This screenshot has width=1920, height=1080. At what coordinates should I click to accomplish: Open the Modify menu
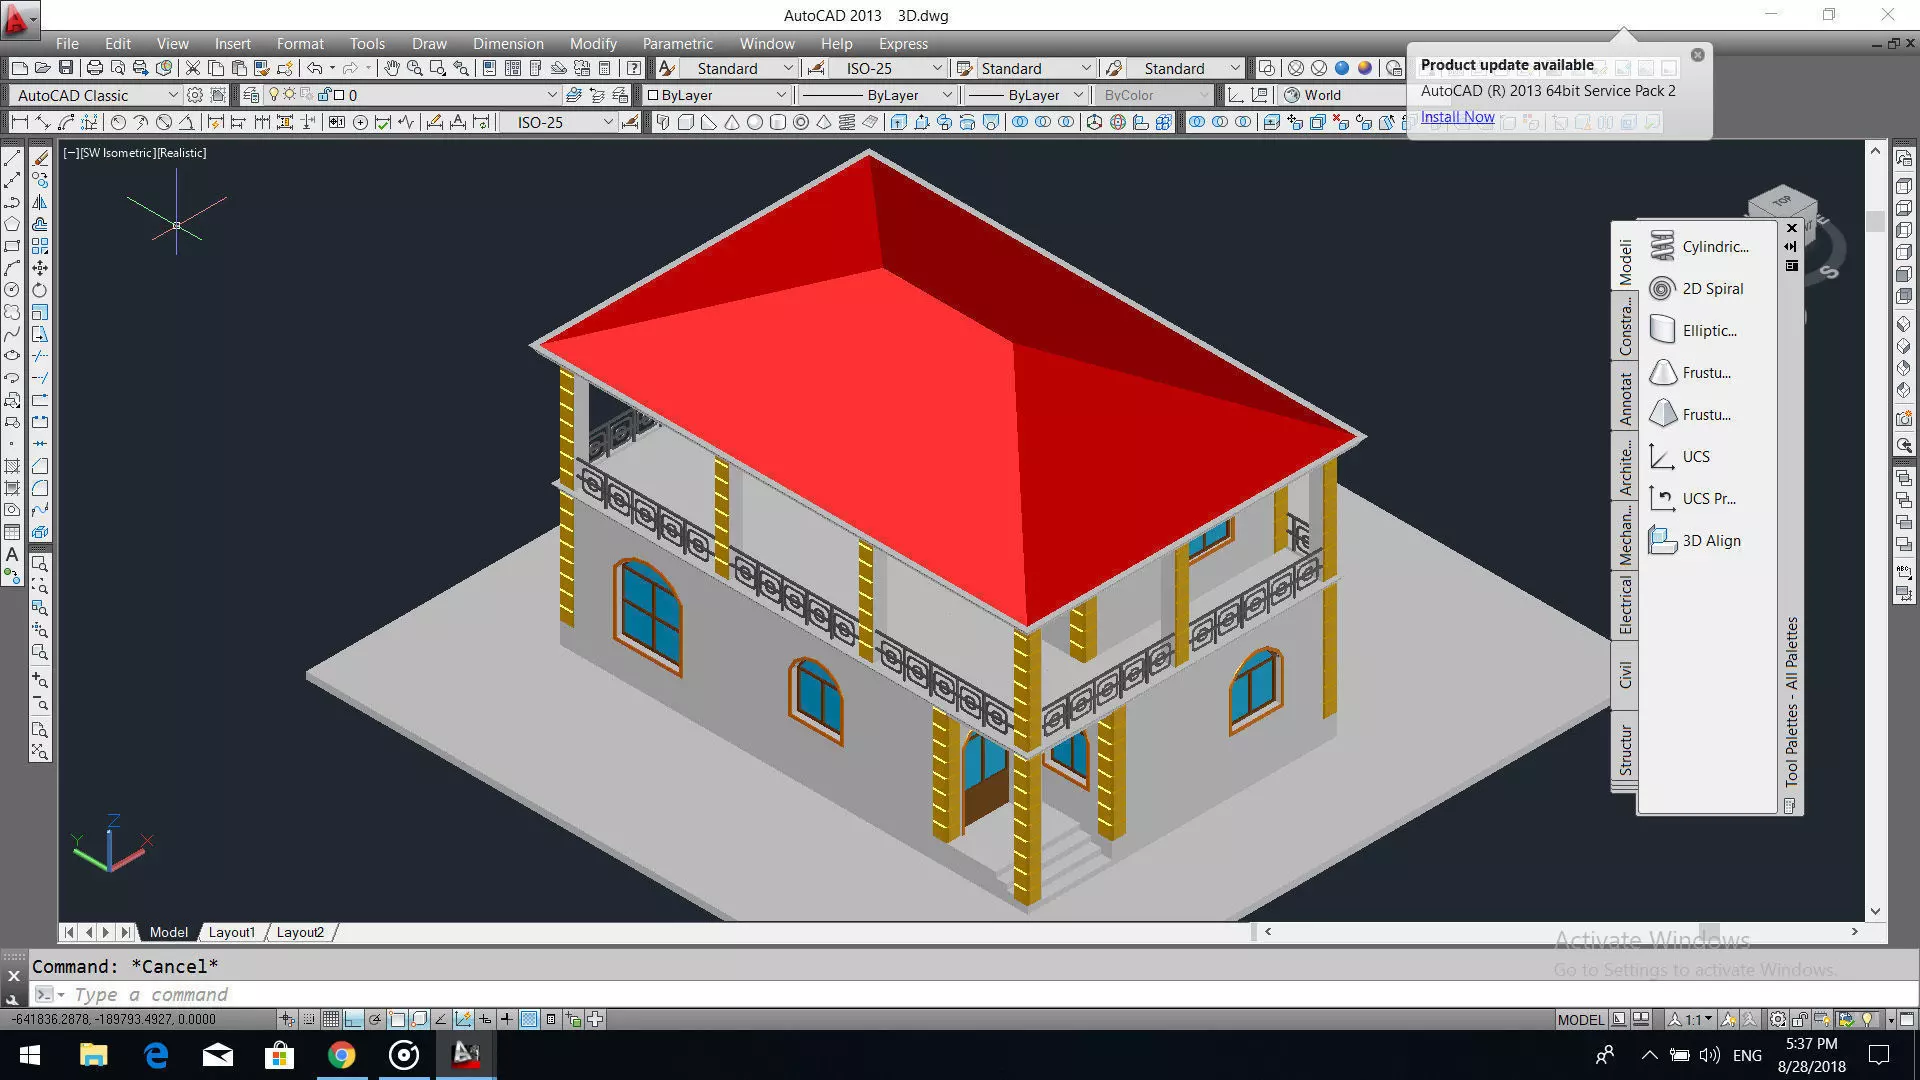click(x=593, y=43)
